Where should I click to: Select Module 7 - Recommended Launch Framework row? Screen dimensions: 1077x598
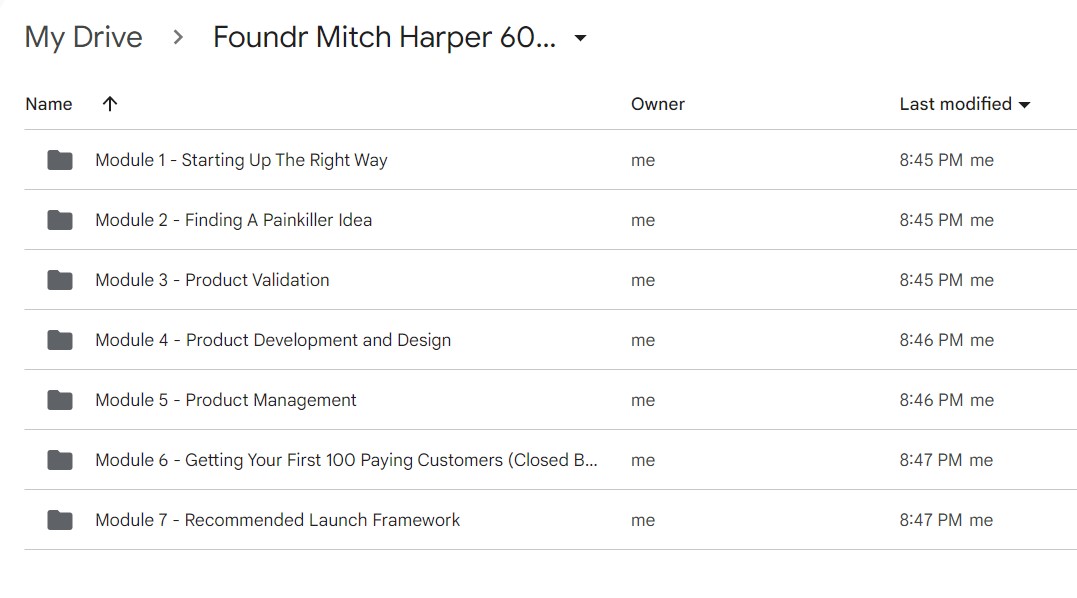tap(549, 520)
